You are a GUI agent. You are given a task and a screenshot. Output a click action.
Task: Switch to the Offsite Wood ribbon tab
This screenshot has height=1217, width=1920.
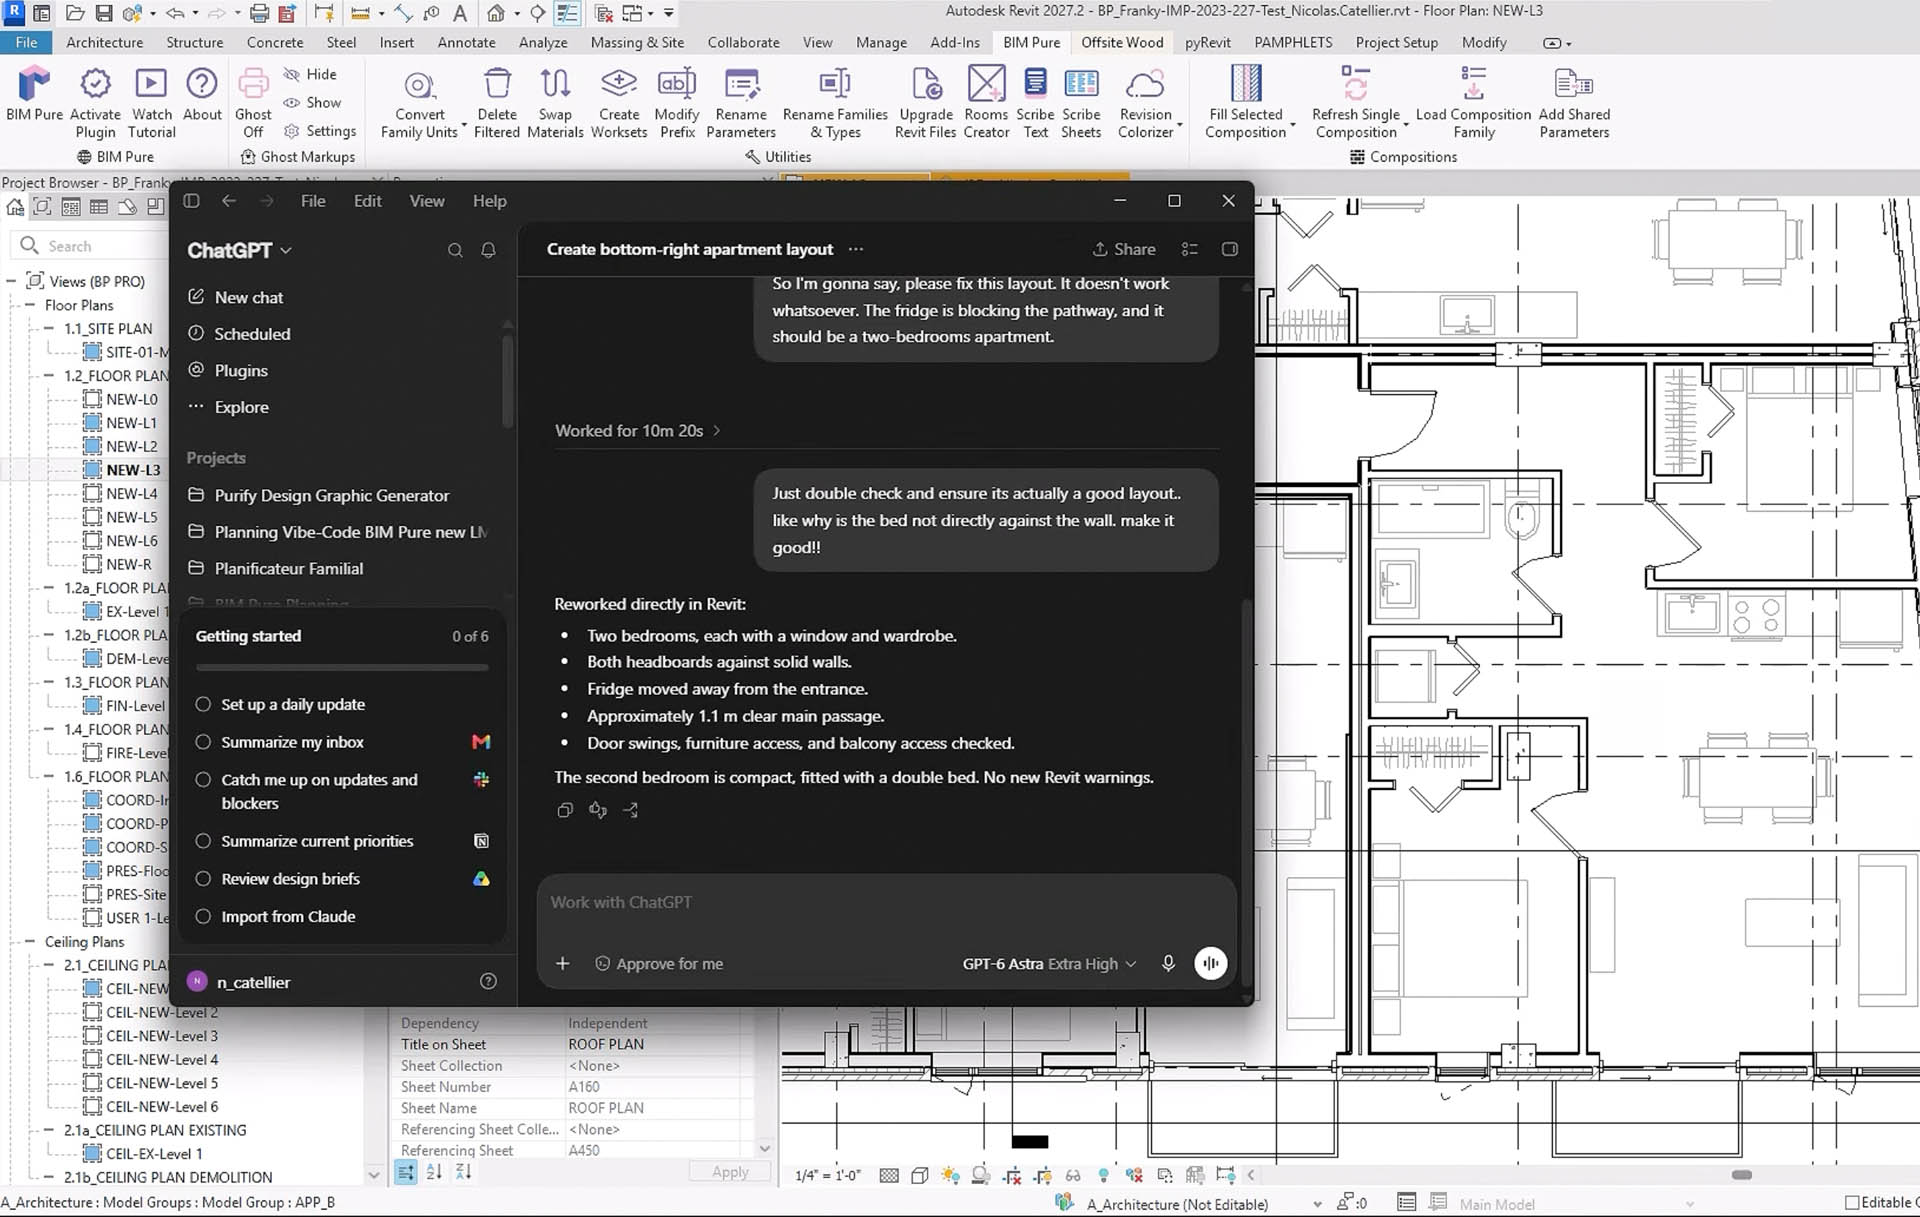pyautogui.click(x=1122, y=42)
